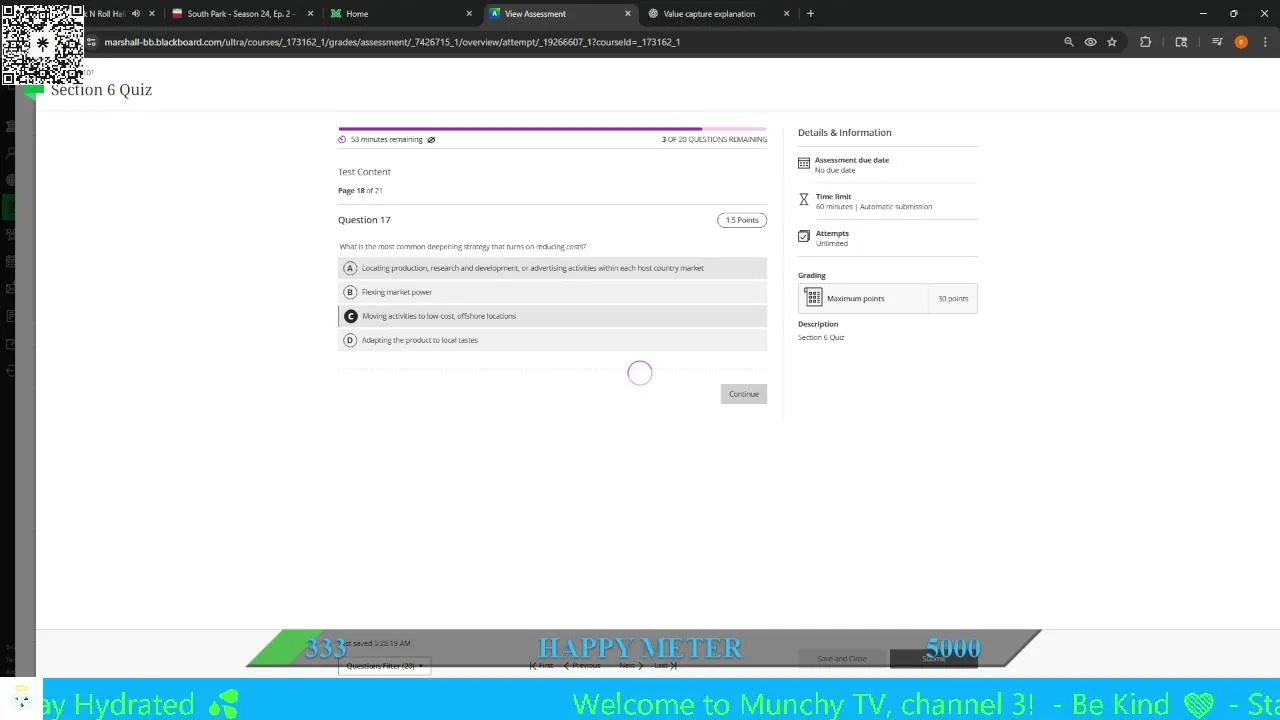Select answer B radio button
1280x720 pixels.
(350, 292)
